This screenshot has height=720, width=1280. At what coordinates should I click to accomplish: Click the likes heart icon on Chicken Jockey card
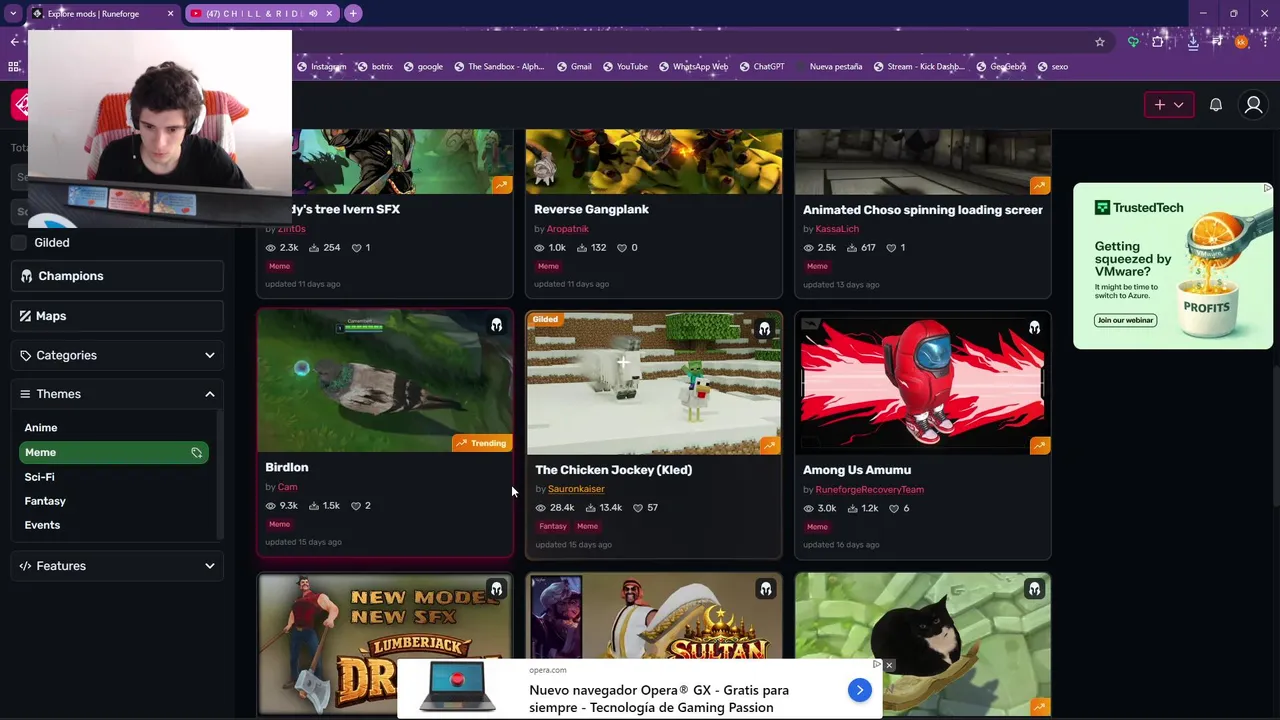click(x=638, y=508)
